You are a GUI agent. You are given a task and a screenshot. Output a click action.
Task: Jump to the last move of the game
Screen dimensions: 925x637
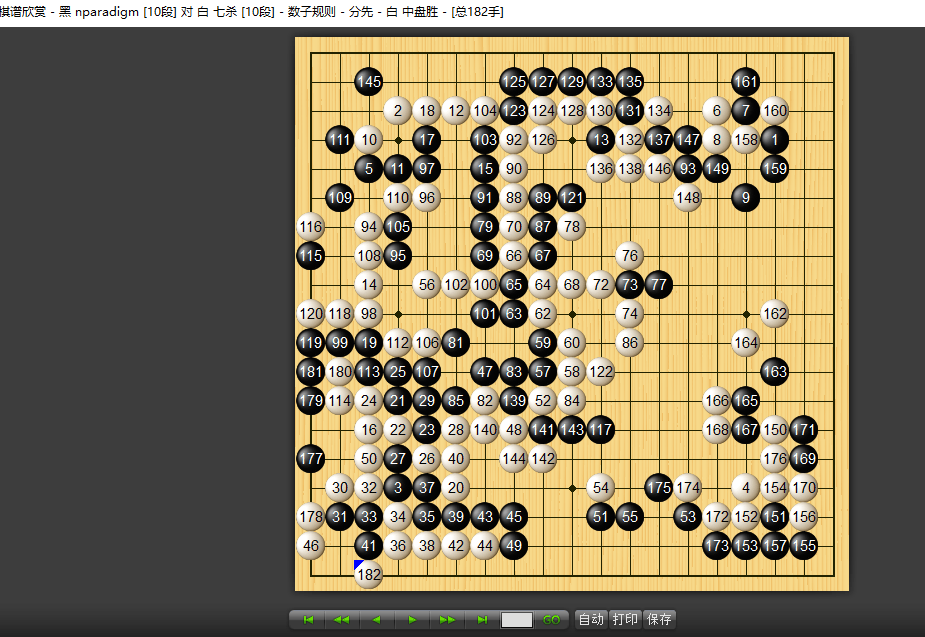click(x=482, y=620)
